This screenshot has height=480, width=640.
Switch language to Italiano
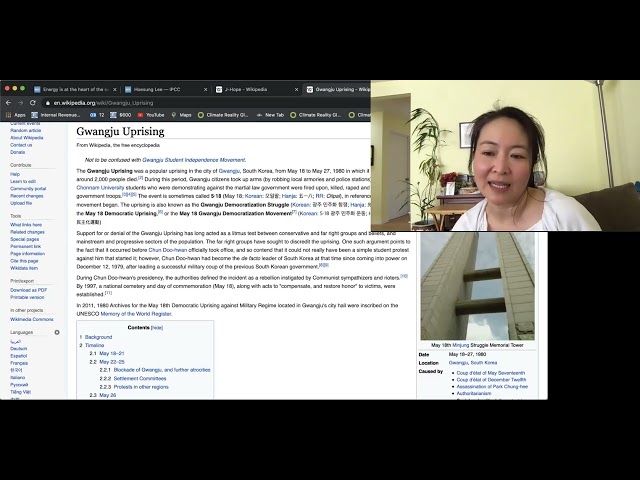(x=18, y=378)
